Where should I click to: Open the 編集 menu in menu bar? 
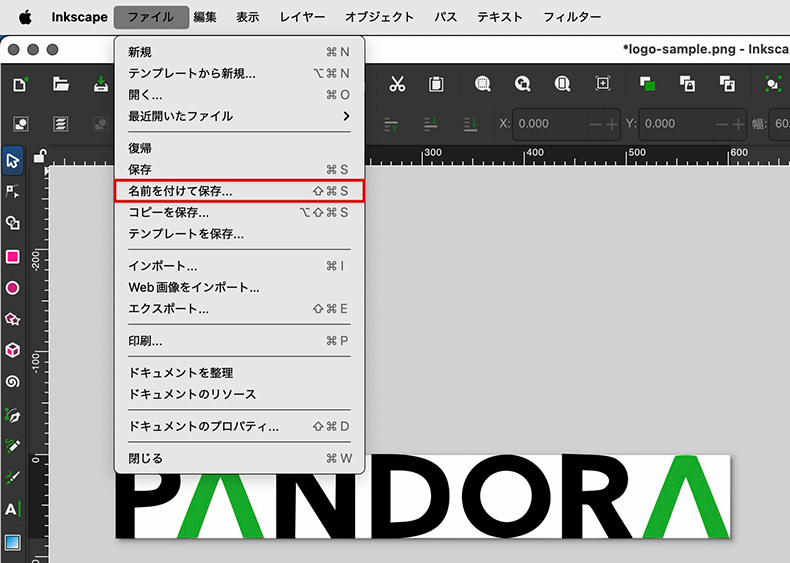click(205, 17)
